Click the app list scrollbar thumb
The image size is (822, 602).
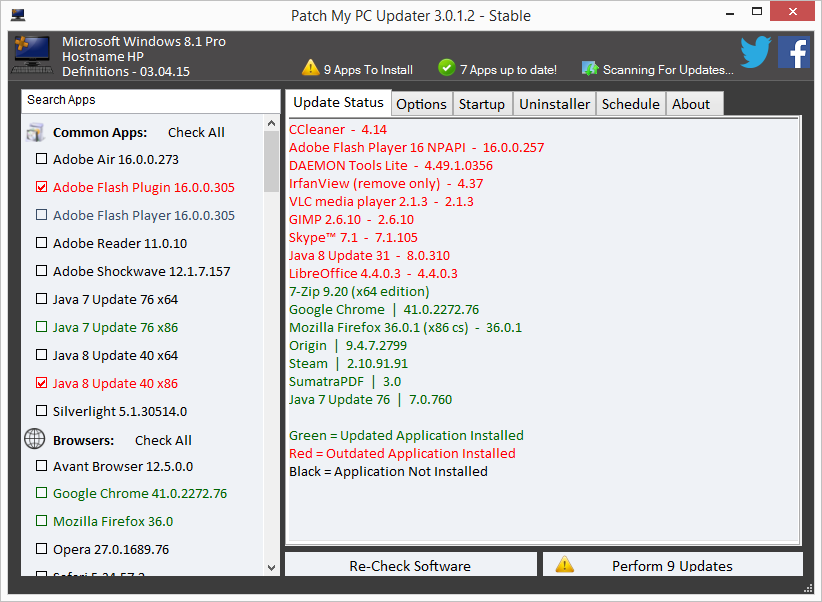tap(272, 162)
